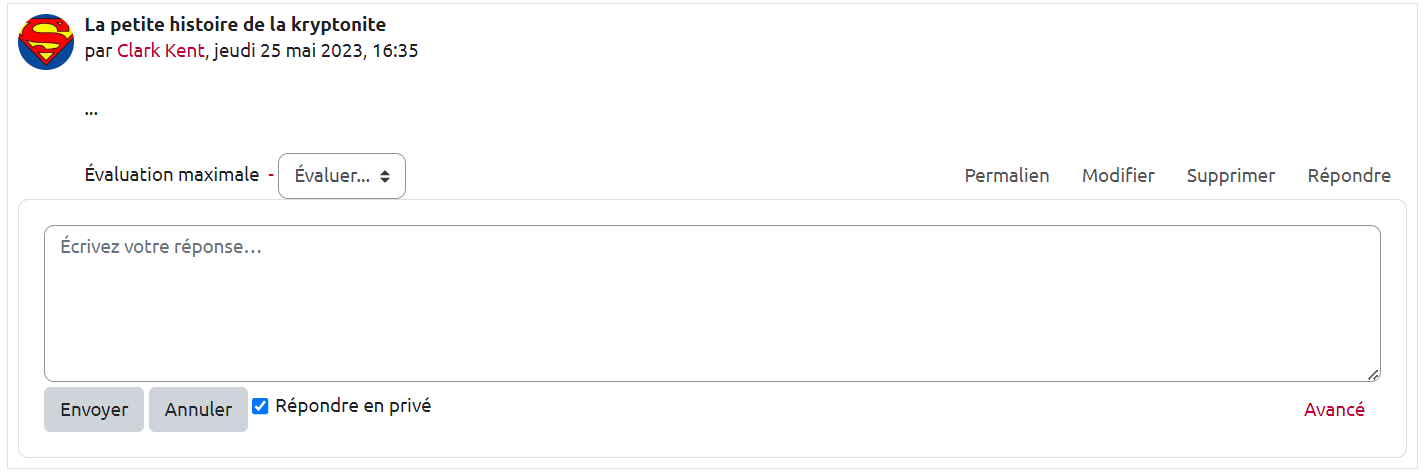The width and height of the screenshot is (1425, 475).
Task: Click the post date, jeudi 25 mai 2023
Action: [315, 51]
